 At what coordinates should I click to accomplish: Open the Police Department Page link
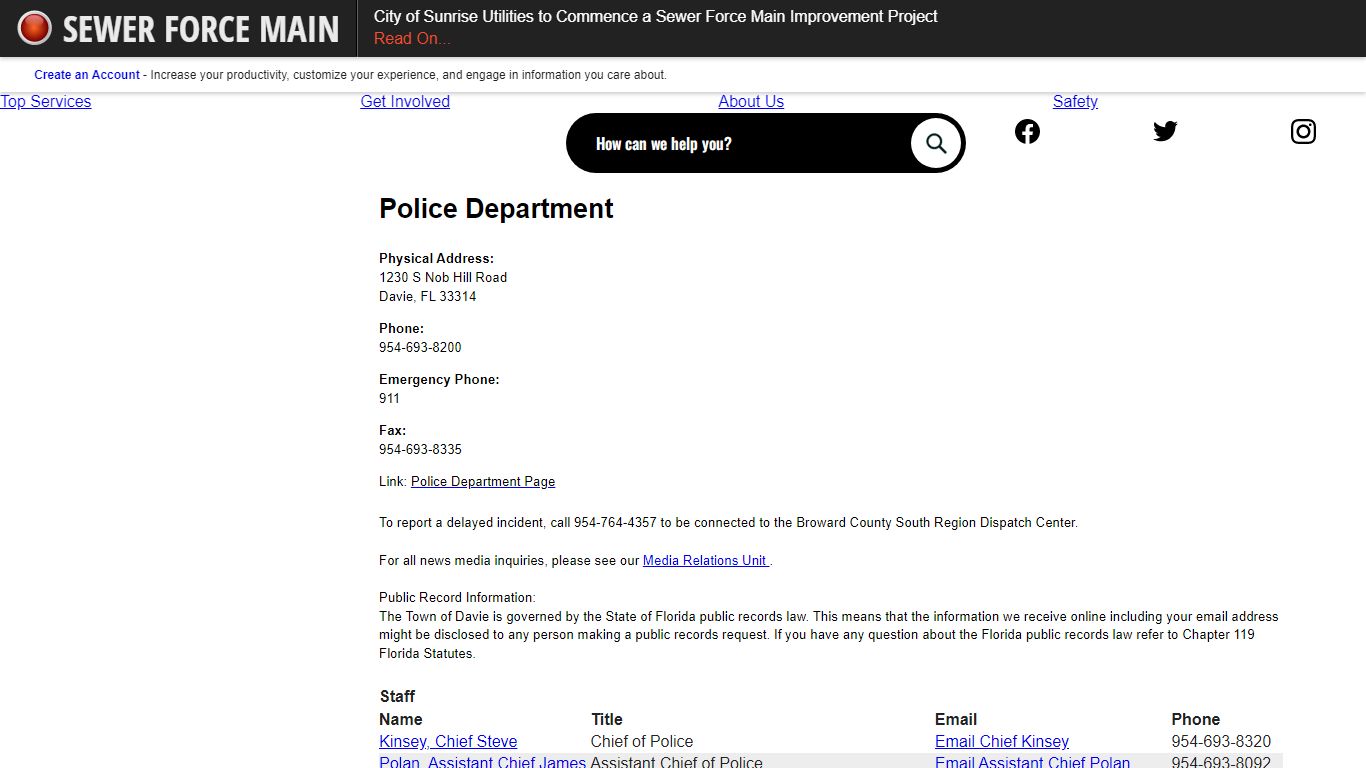tap(483, 481)
